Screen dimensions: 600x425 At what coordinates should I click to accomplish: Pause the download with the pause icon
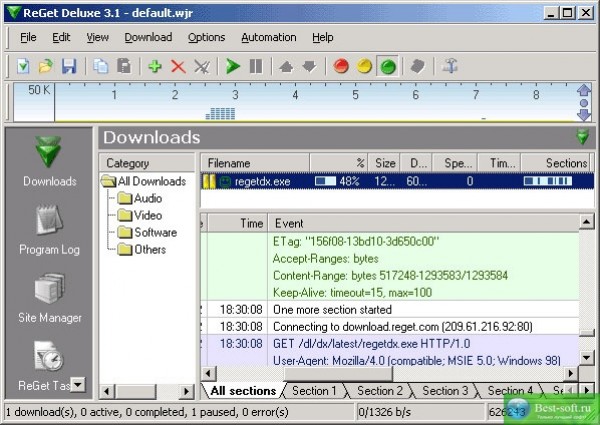(256, 67)
